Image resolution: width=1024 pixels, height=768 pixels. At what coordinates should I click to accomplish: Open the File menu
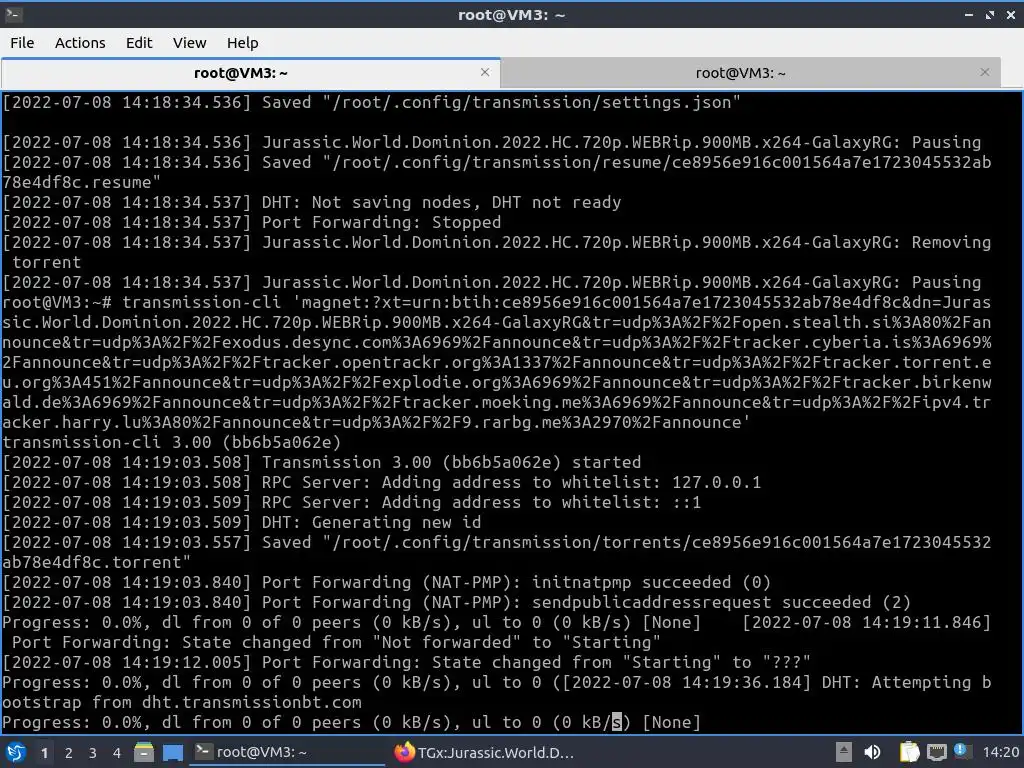pos(22,42)
